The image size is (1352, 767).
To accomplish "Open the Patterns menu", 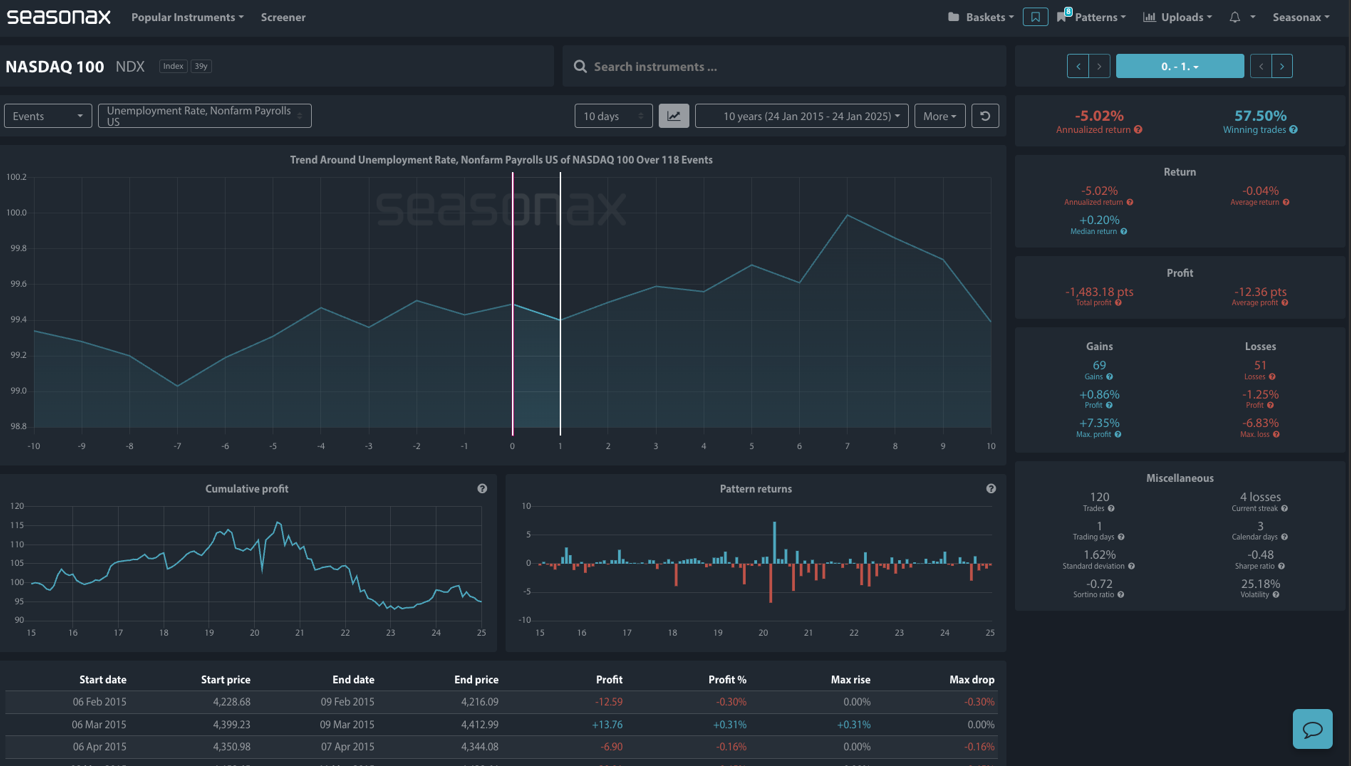I will [x=1092, y=17].
